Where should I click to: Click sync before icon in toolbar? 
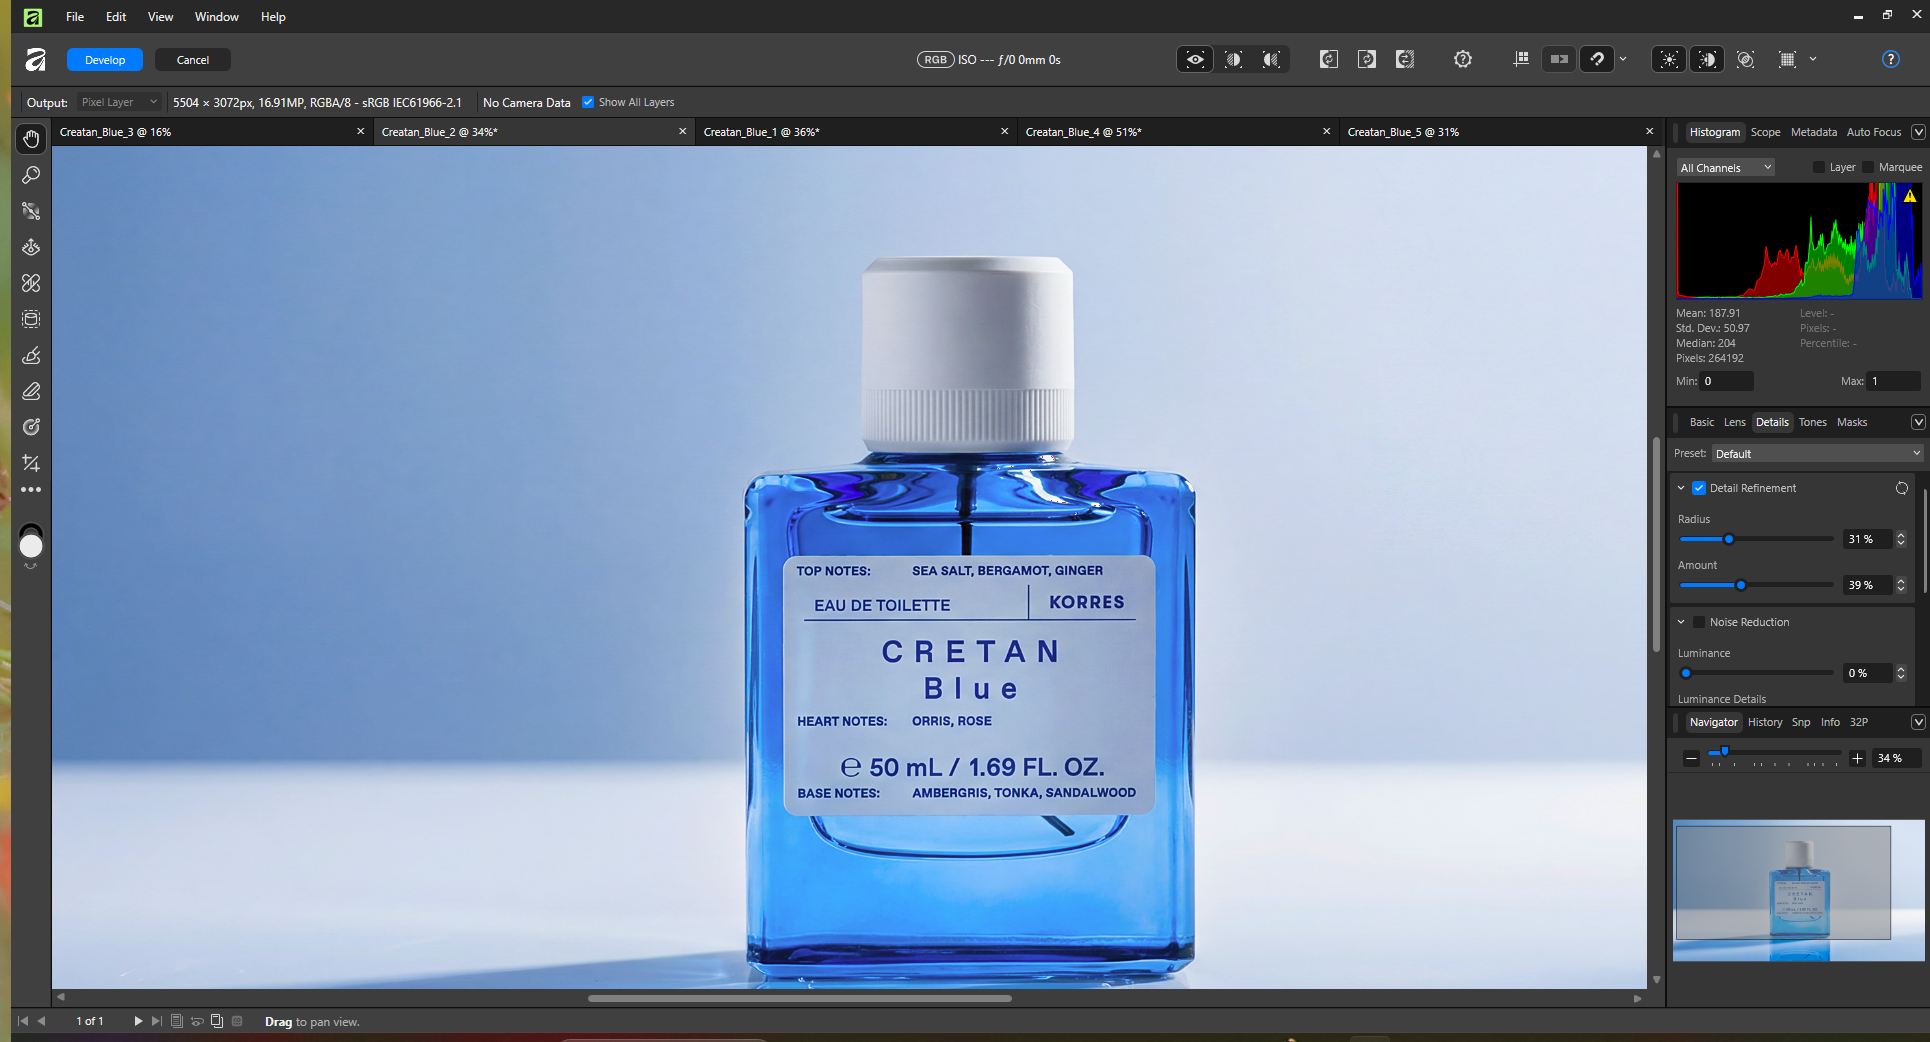[1329, 60]
